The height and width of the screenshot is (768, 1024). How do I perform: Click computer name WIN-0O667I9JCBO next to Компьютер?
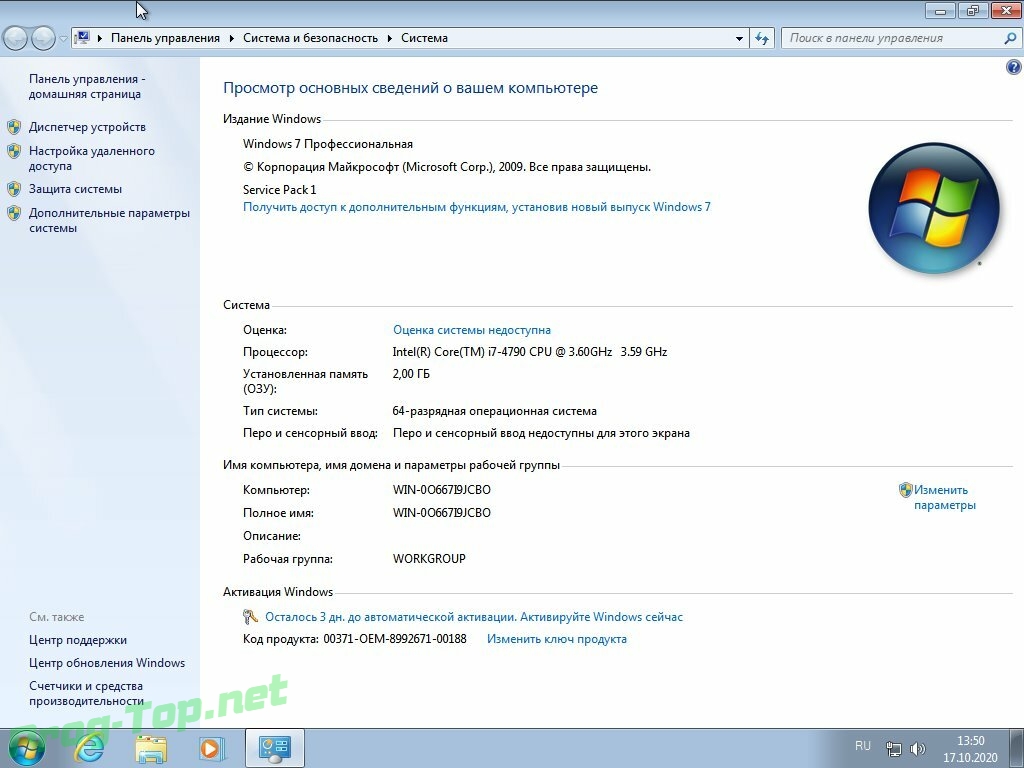(x=441, y=490)
